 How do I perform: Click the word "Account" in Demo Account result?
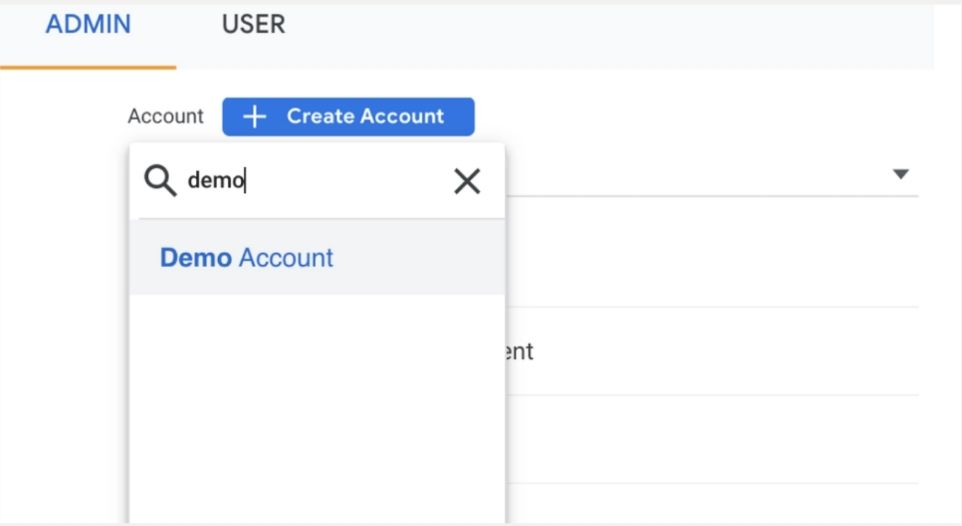286,258
